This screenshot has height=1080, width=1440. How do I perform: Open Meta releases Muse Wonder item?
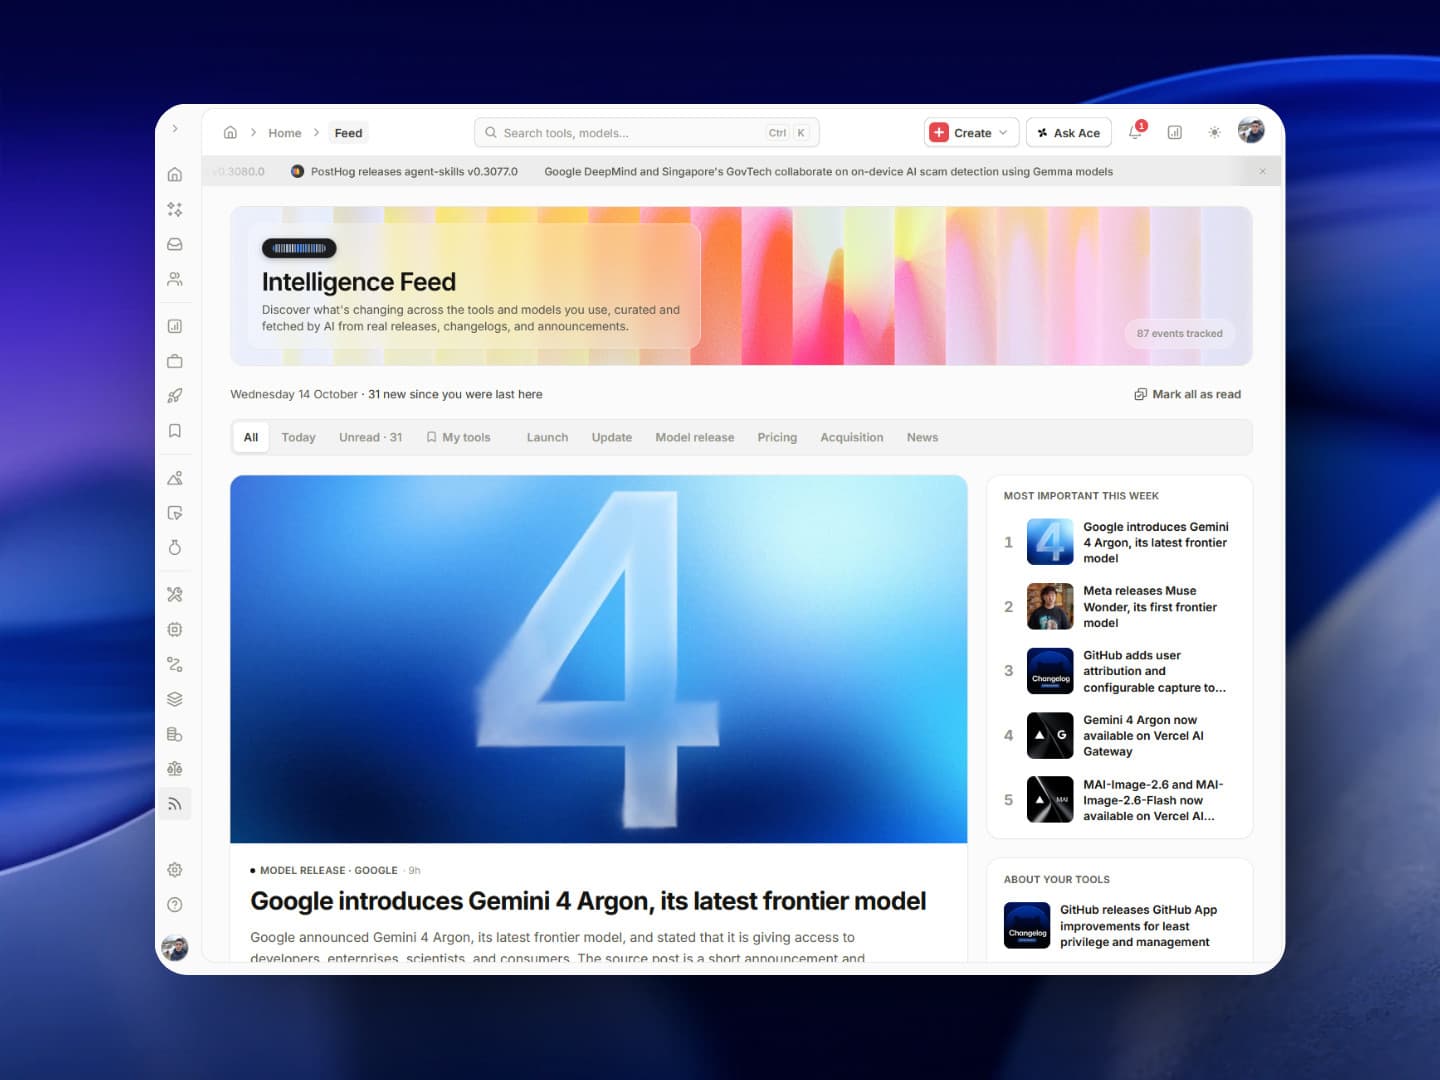click(1119, 607)
